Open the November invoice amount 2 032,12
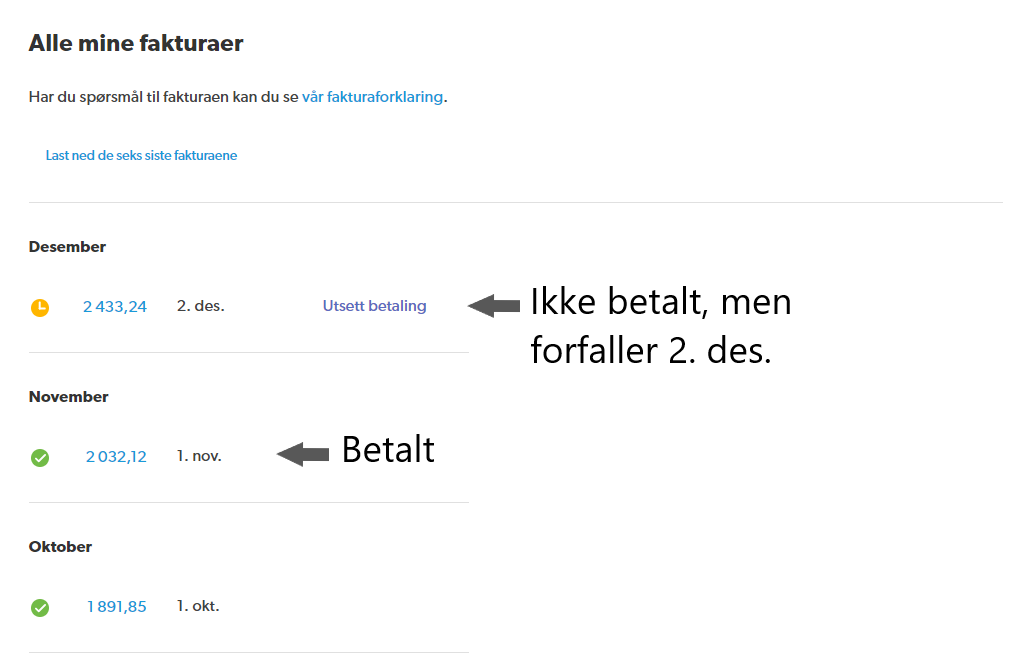This screenshot has height=668, width=1035. (116, 457)
